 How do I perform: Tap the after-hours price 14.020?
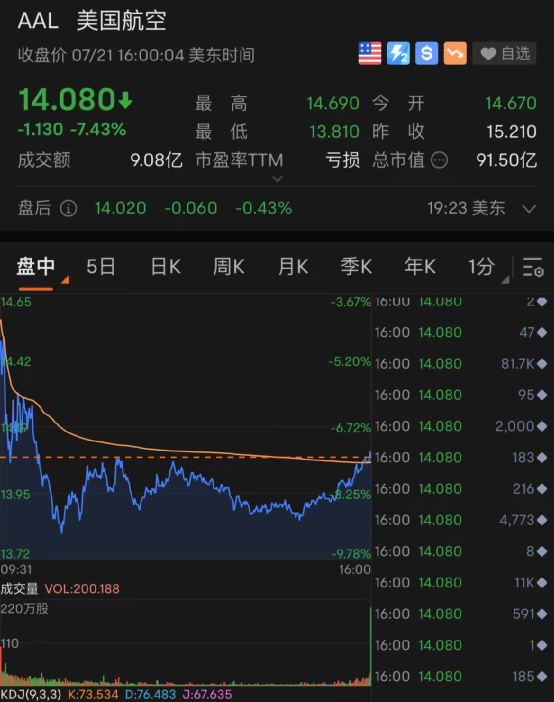(x=120, y=208)
